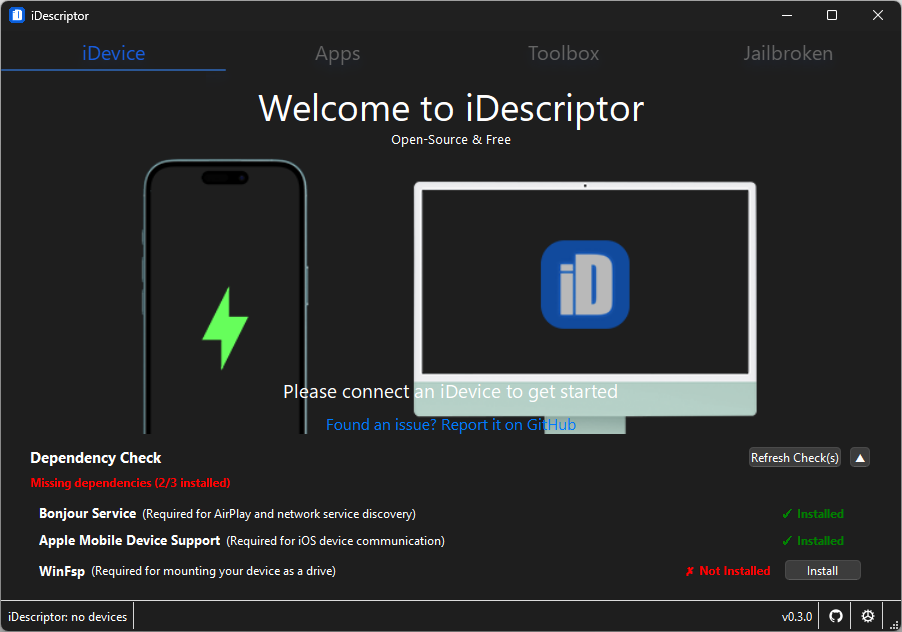
Task: Maximize the iDescriptor window
Action: tap(831, 15)
